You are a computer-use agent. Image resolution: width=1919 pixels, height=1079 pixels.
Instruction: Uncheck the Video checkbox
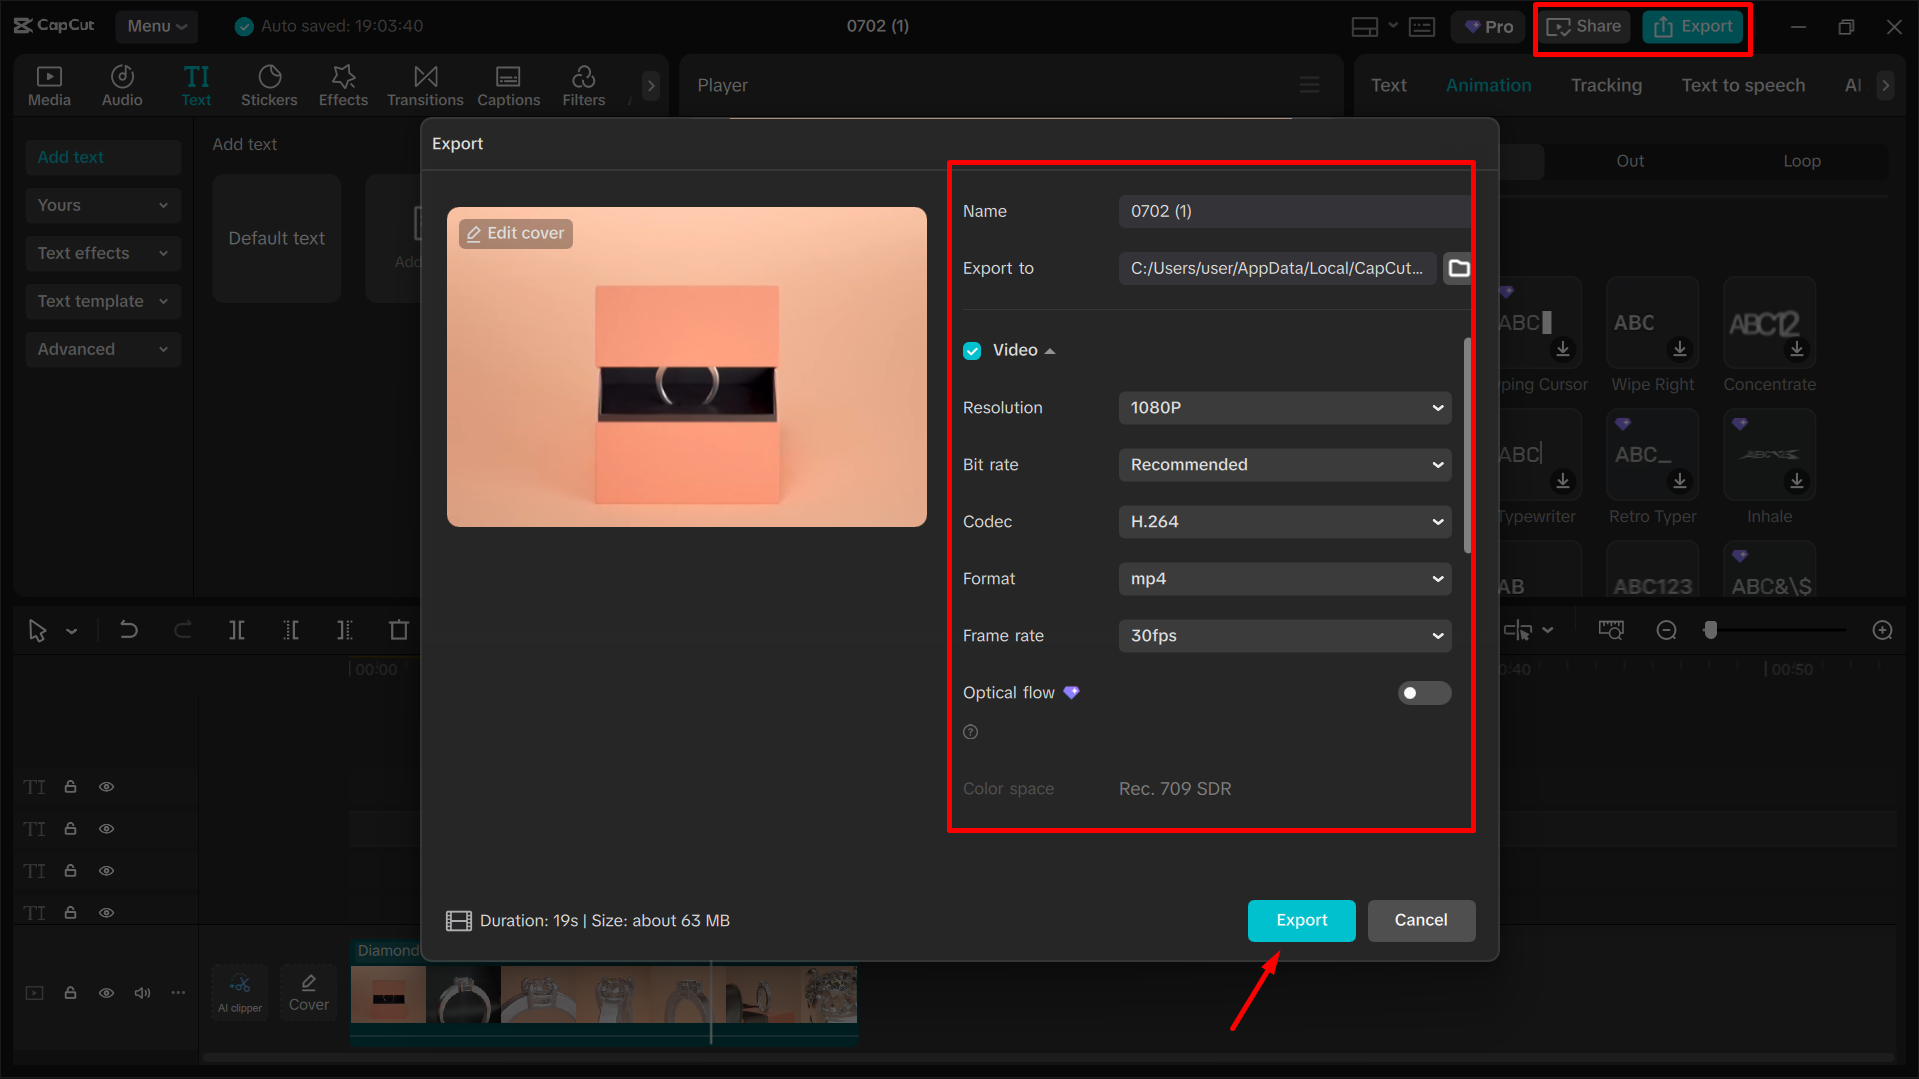coord(972,350)
